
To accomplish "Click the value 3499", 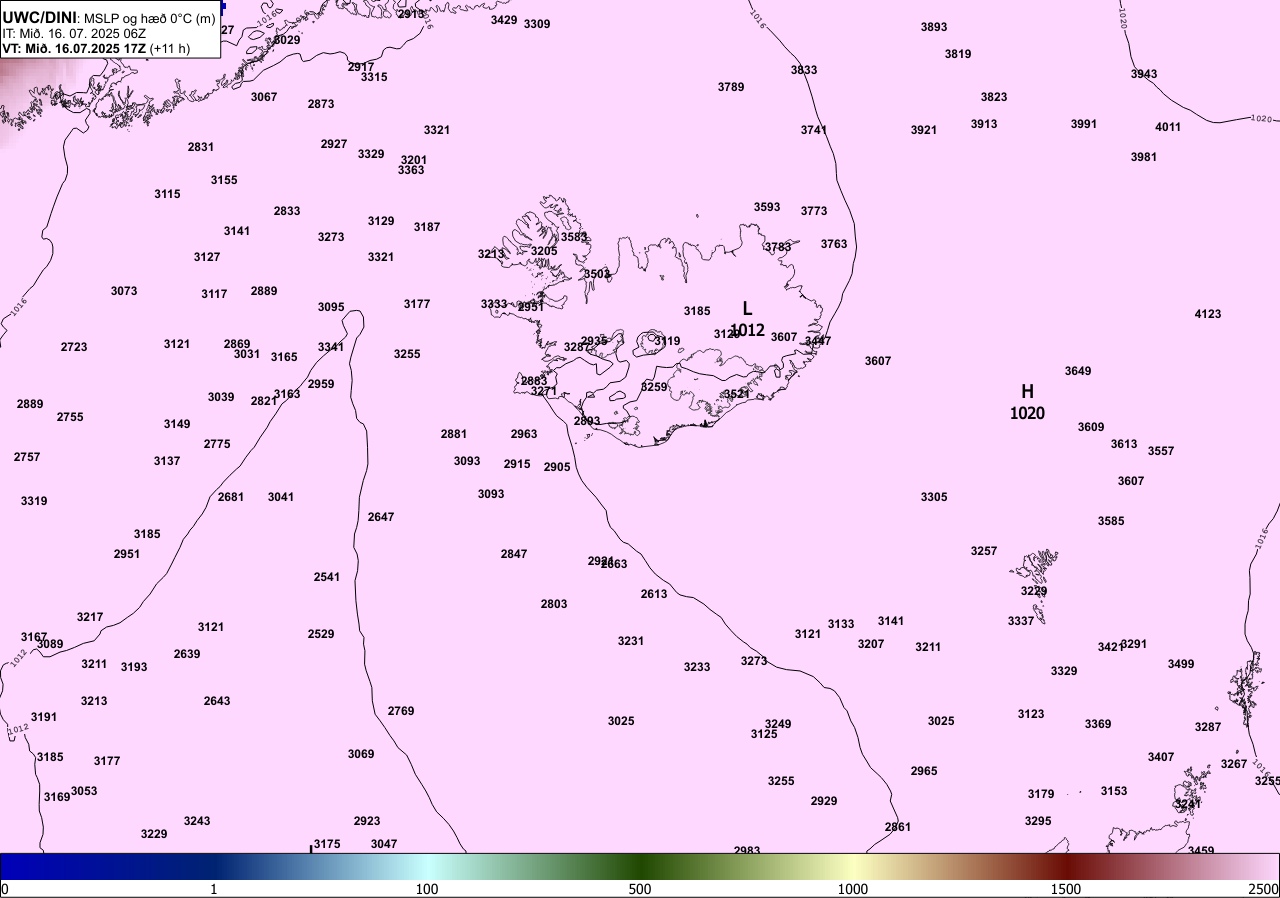I will coord(1181,664).
